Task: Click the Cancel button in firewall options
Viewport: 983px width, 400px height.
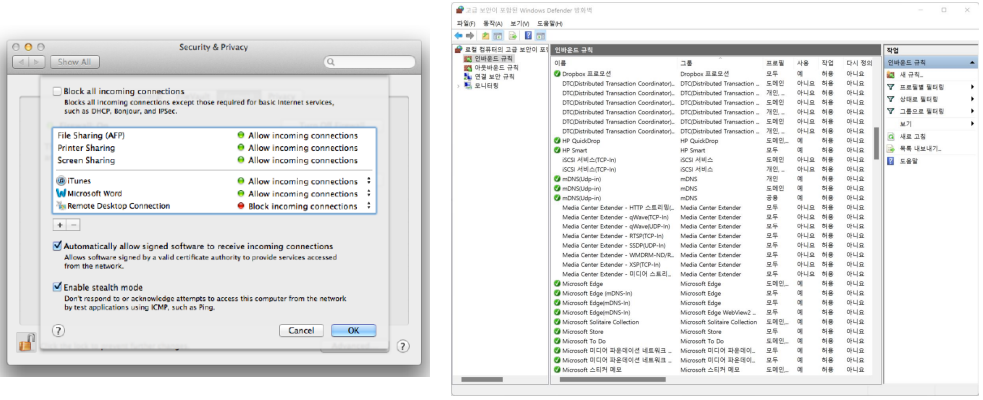Action: [x=301, y=330]
